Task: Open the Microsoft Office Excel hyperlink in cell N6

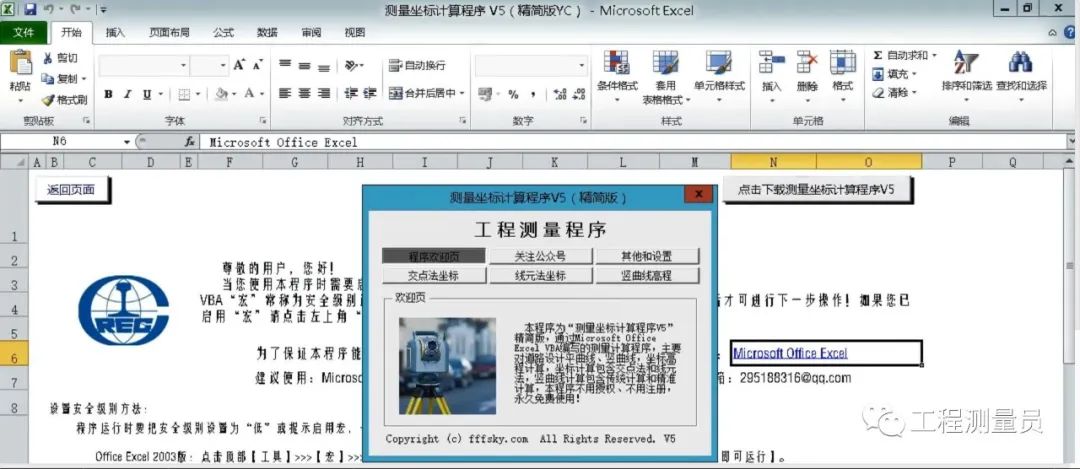Action: (790, 353)
